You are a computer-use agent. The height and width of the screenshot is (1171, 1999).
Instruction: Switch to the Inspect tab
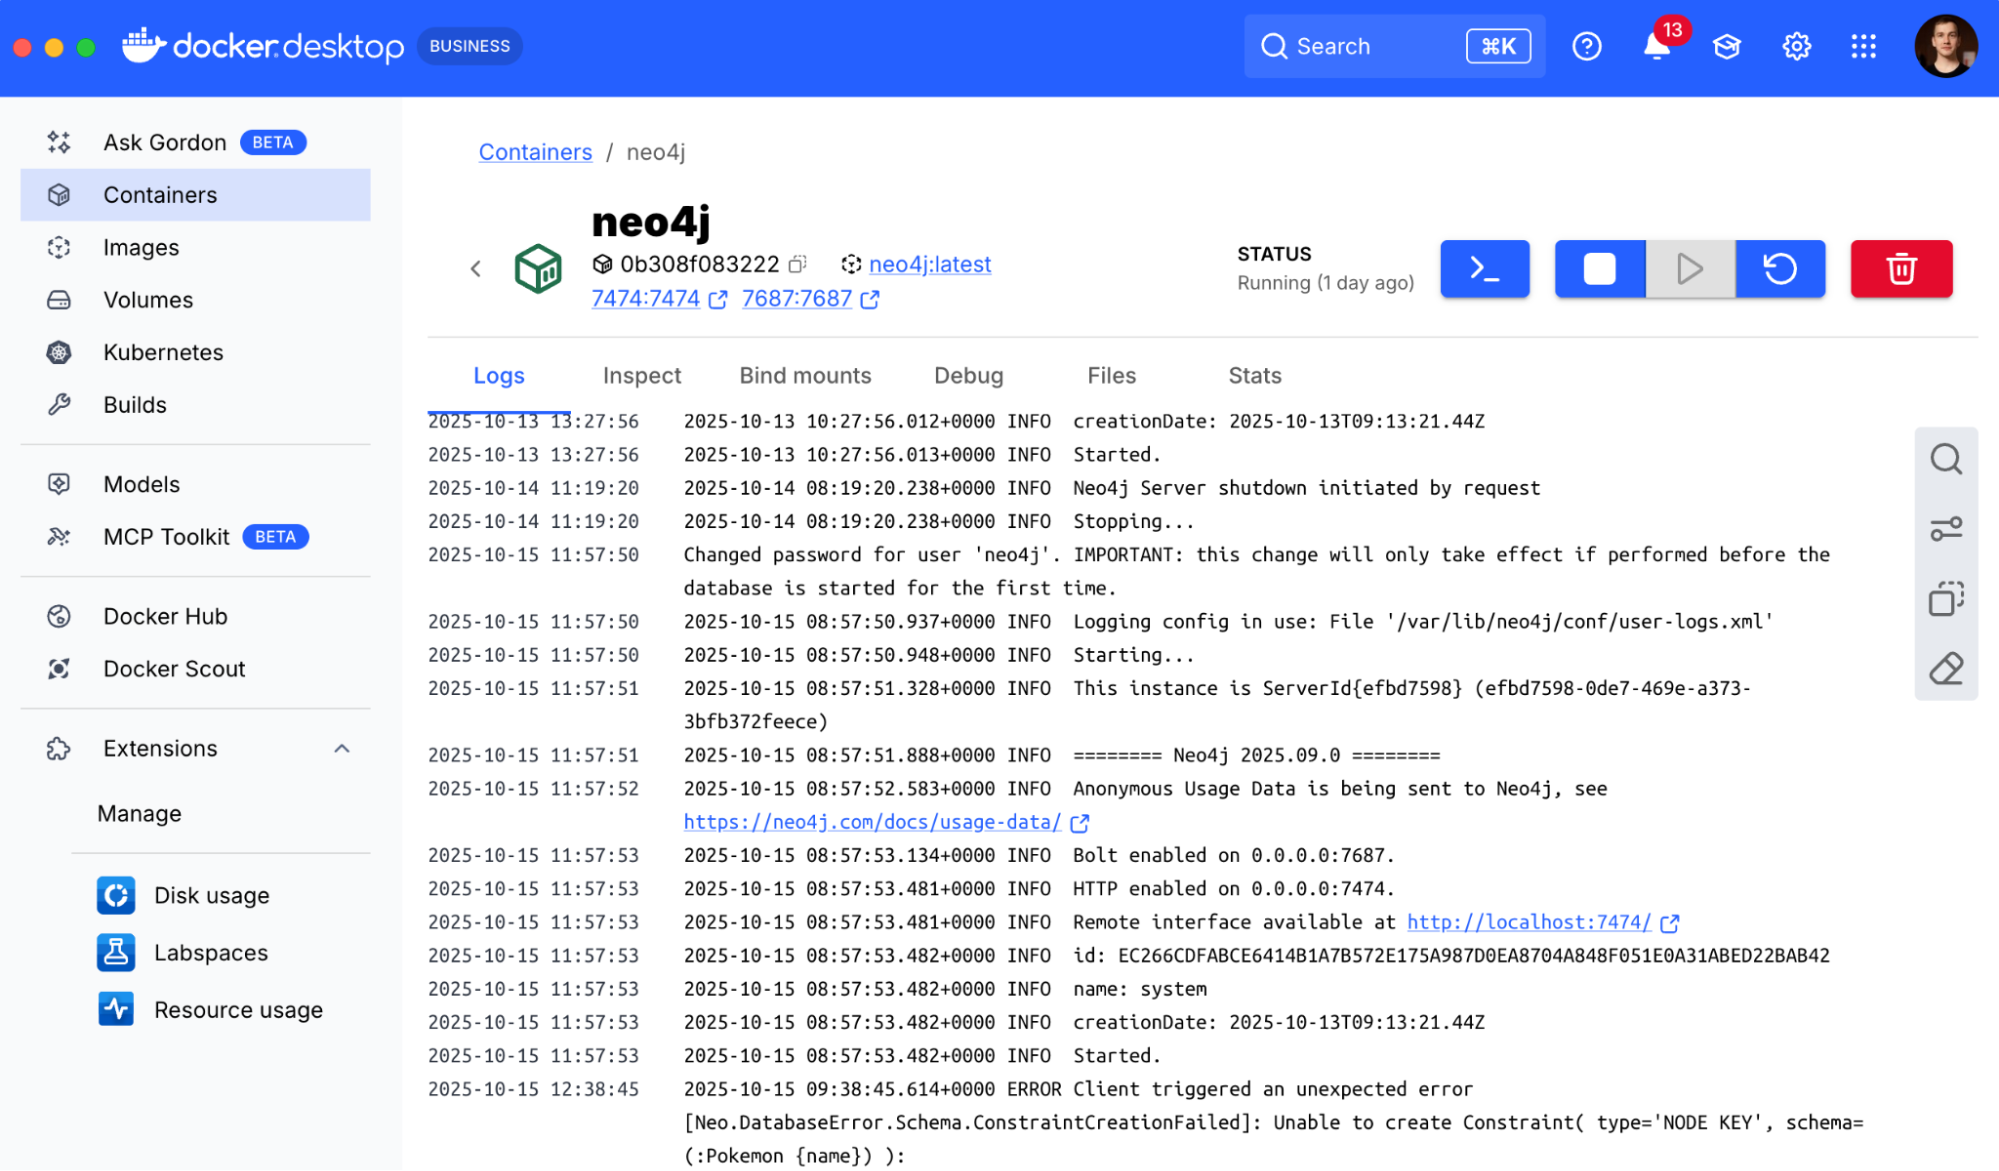tap(641, 376)
